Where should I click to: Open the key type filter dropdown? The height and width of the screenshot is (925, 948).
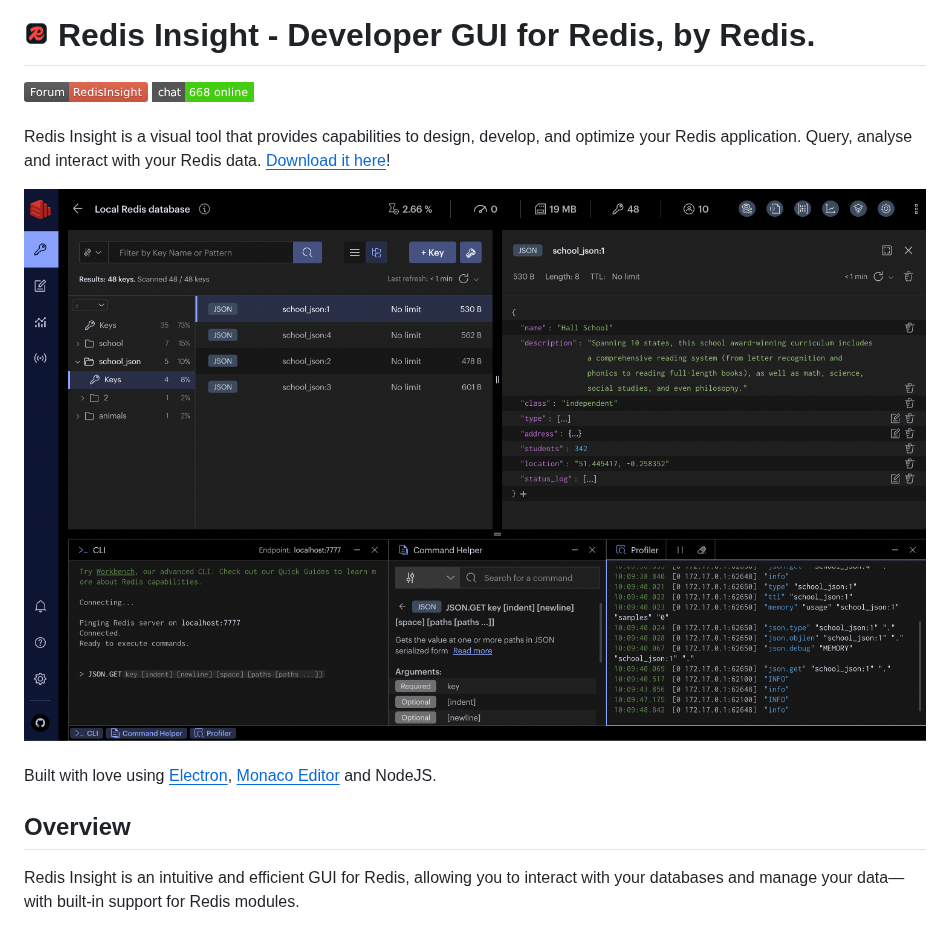click(93, 252)
